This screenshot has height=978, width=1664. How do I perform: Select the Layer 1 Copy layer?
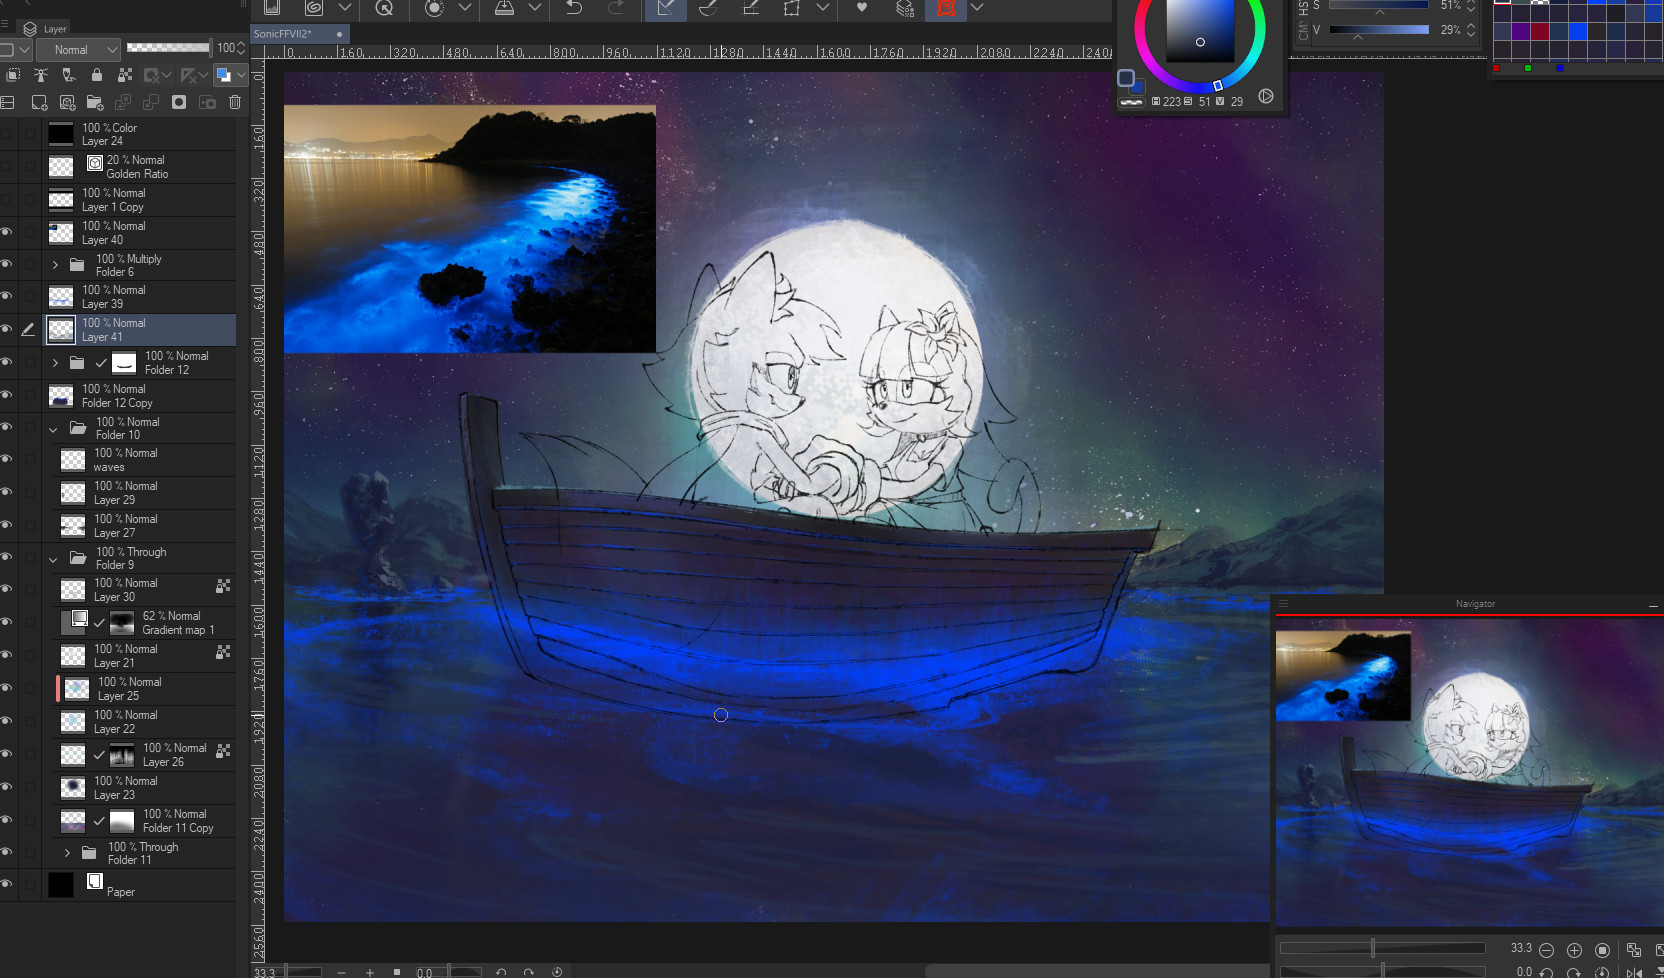pos(140,200)
